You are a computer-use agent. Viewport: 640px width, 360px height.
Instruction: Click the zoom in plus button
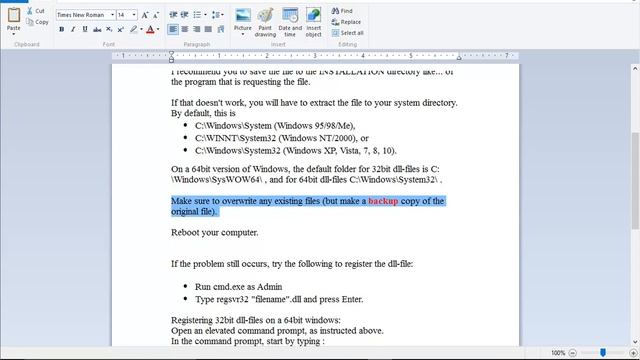click(633, 353)
